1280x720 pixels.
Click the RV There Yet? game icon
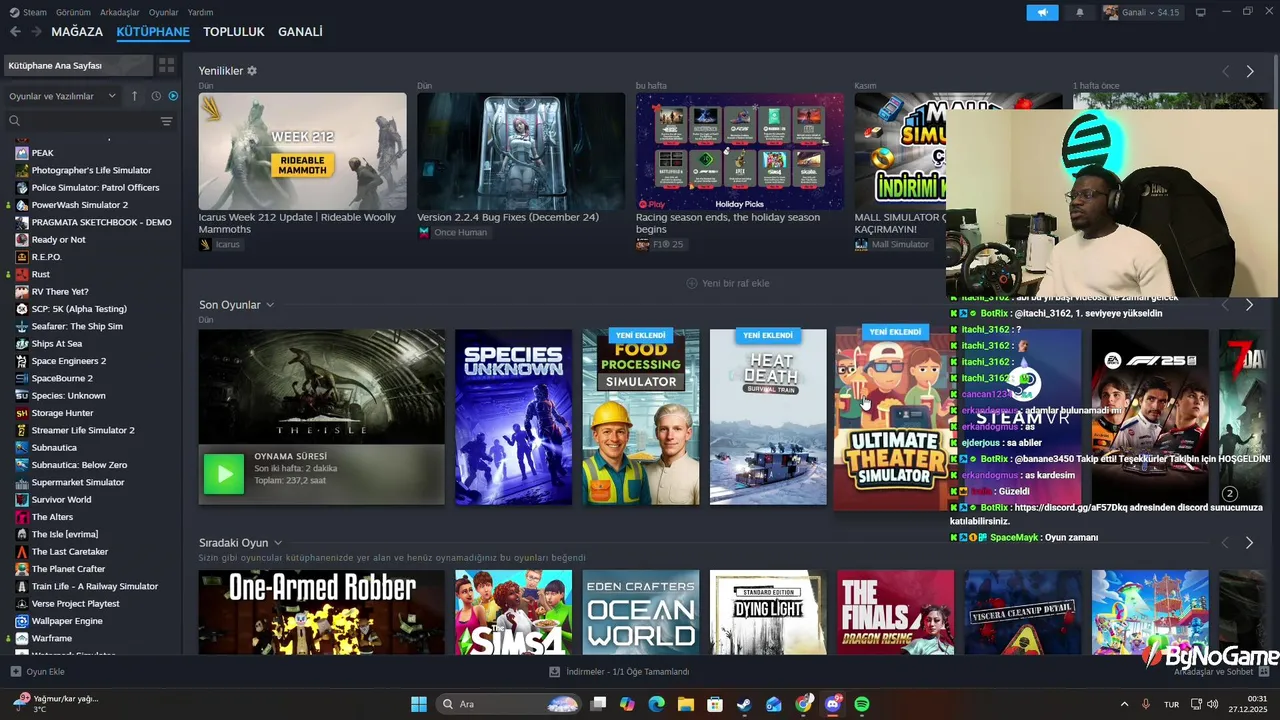[22, 292]
